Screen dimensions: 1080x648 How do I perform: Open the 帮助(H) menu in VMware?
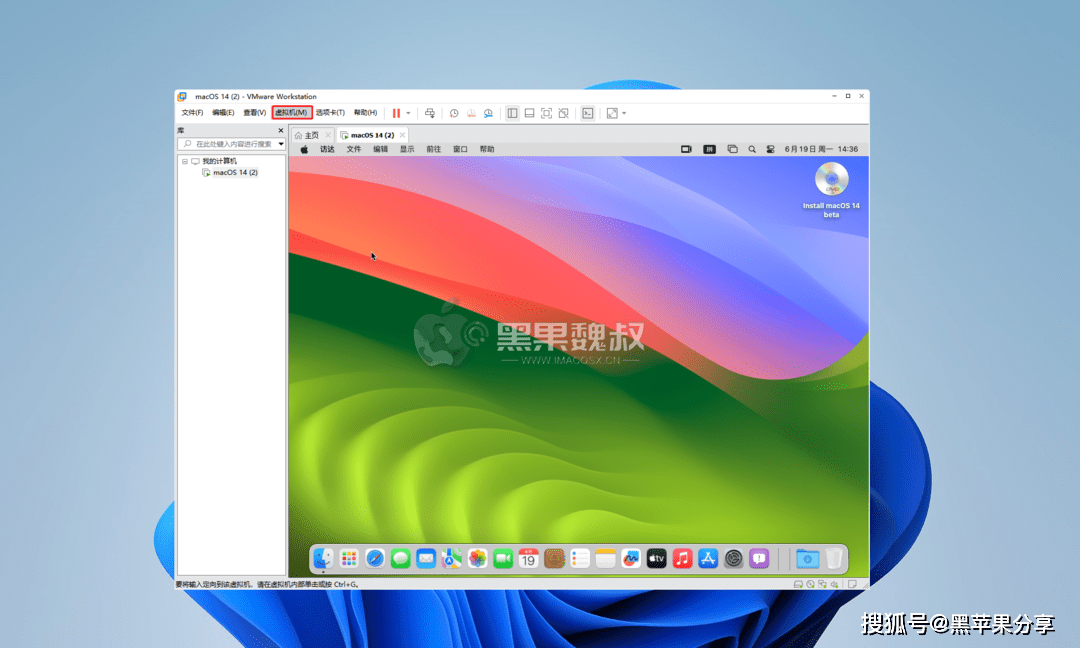pyautogui.click(x=366, y=112)
